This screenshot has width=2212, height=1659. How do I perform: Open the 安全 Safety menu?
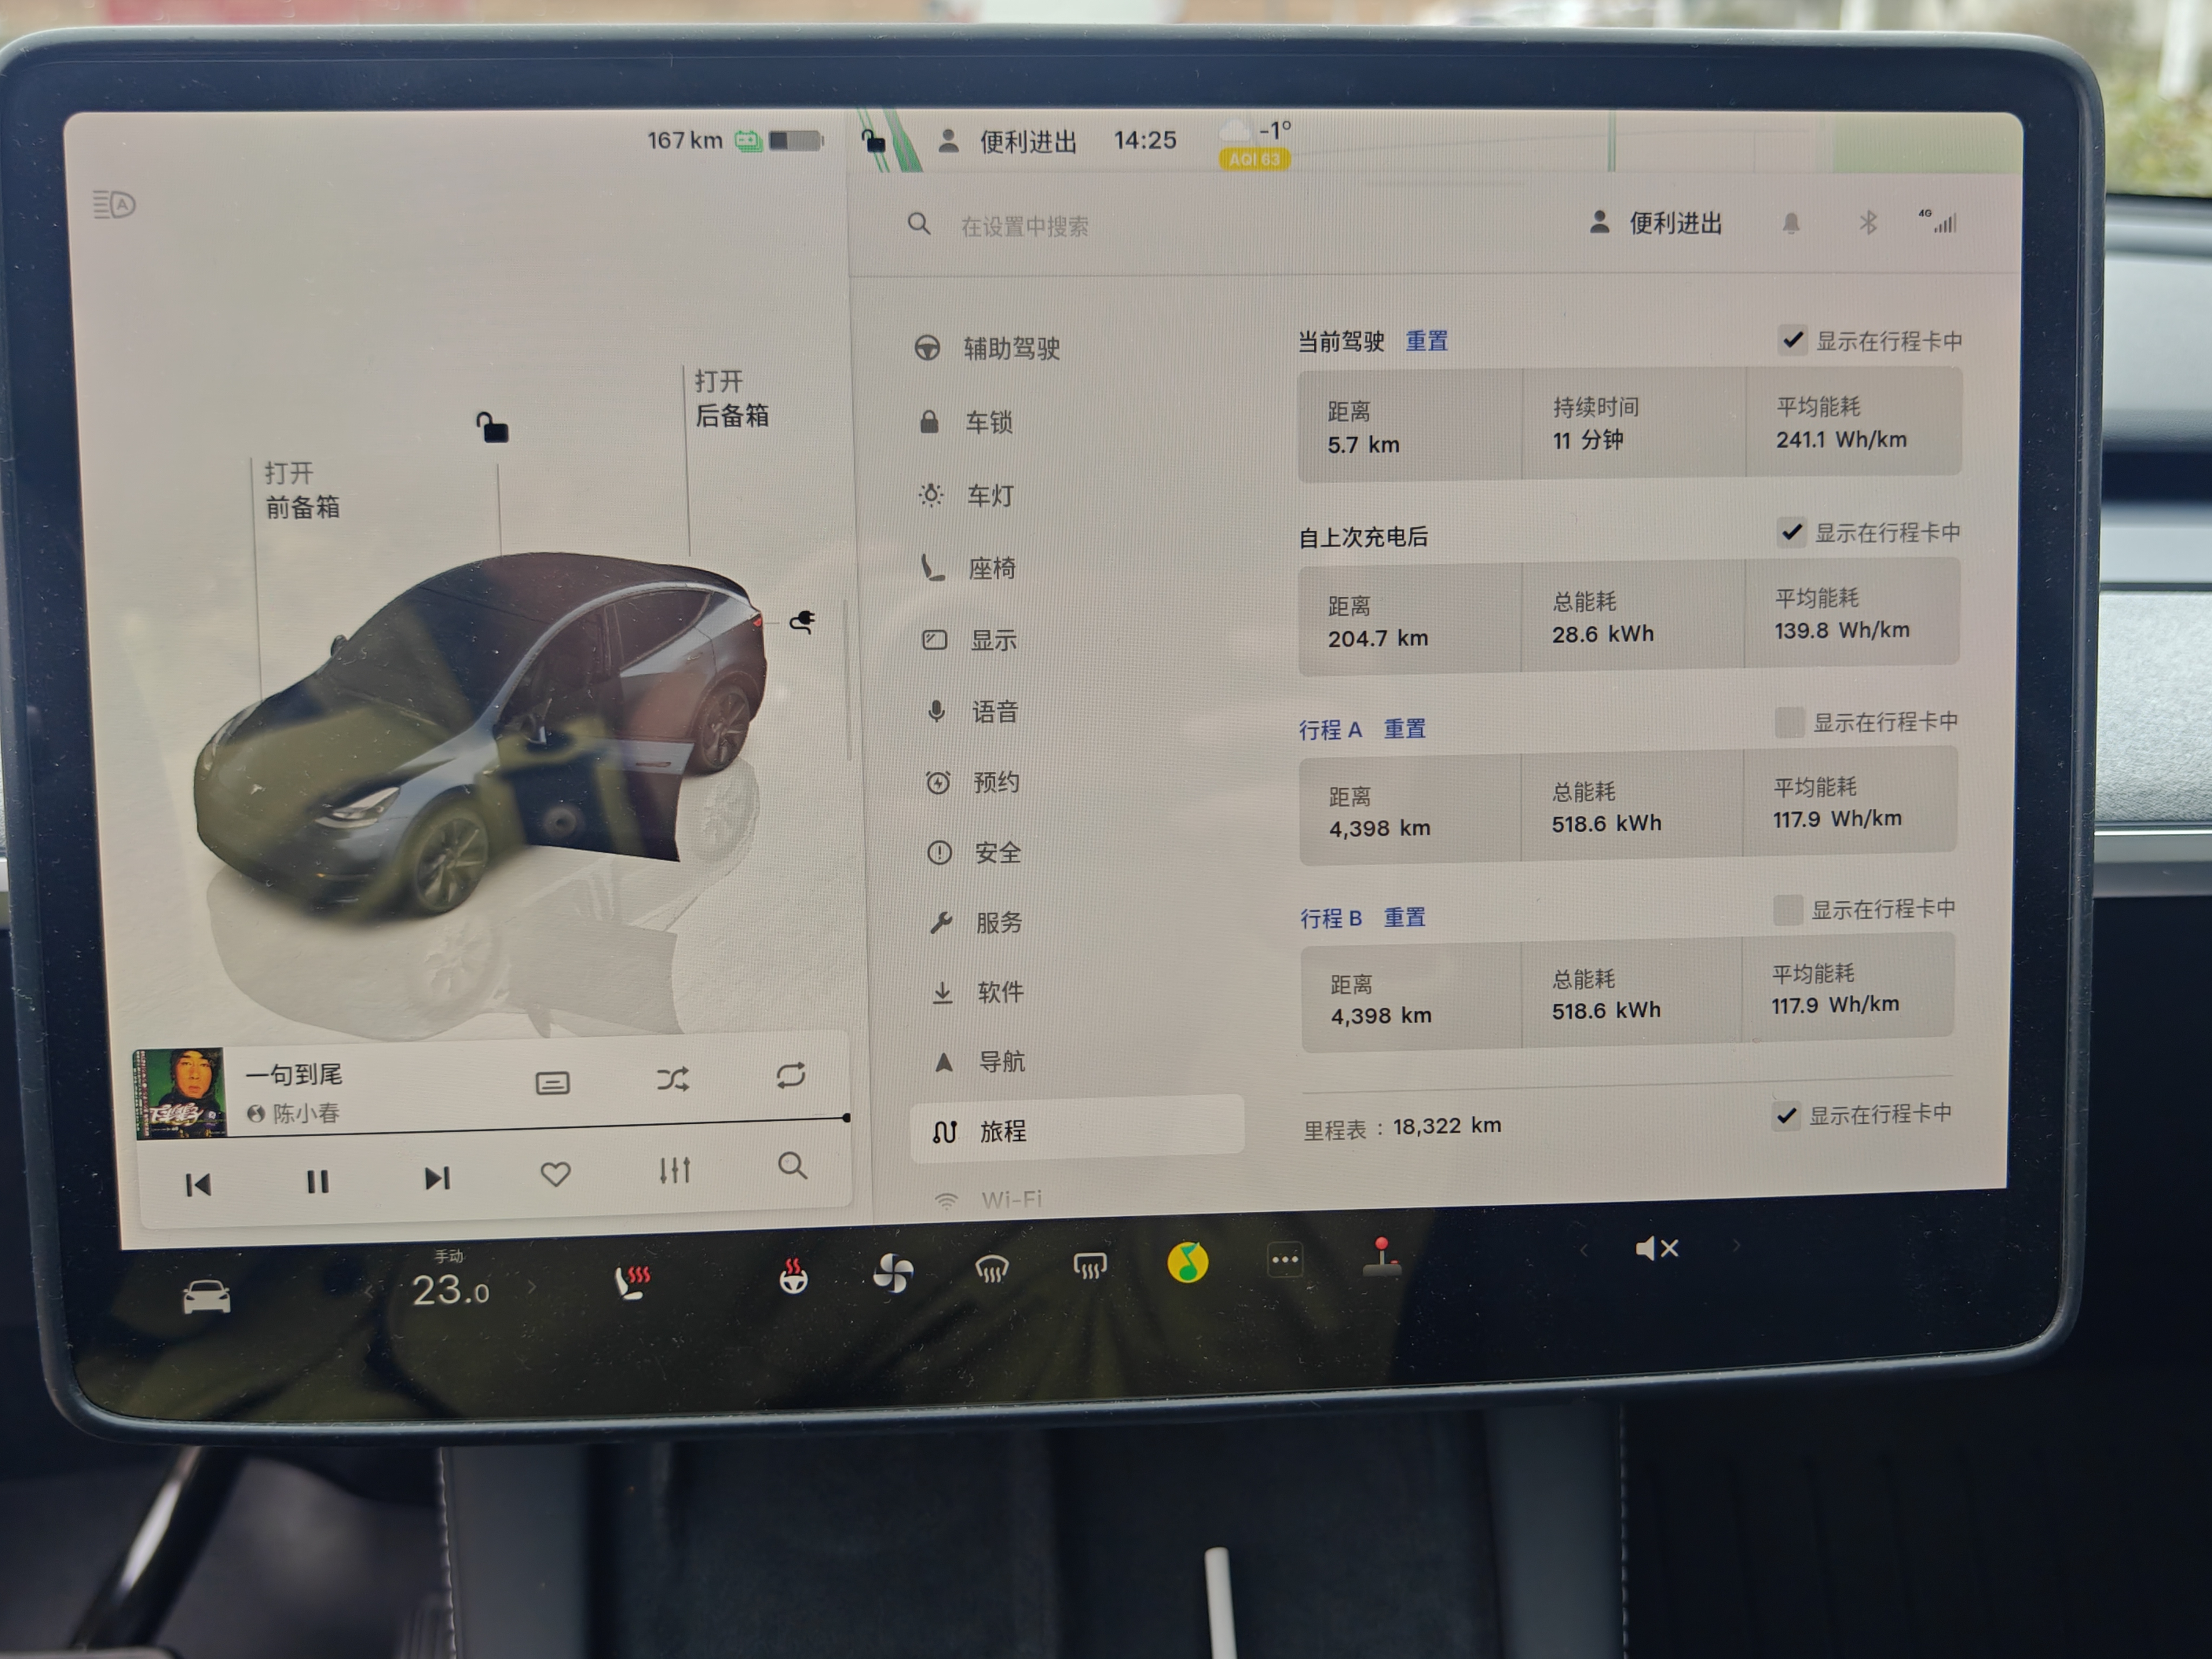pos(974,852)
